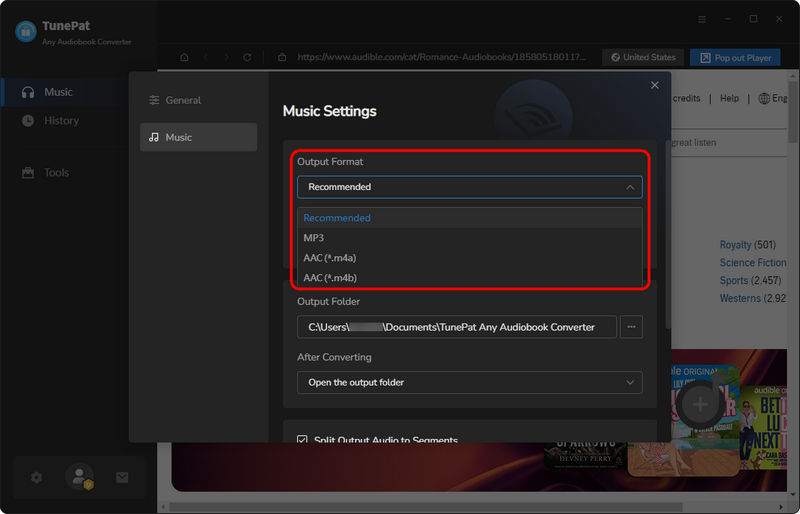Choose AAC (*.m4b) output format
This screenshot has height=514, width=800.
pos(469,278)
